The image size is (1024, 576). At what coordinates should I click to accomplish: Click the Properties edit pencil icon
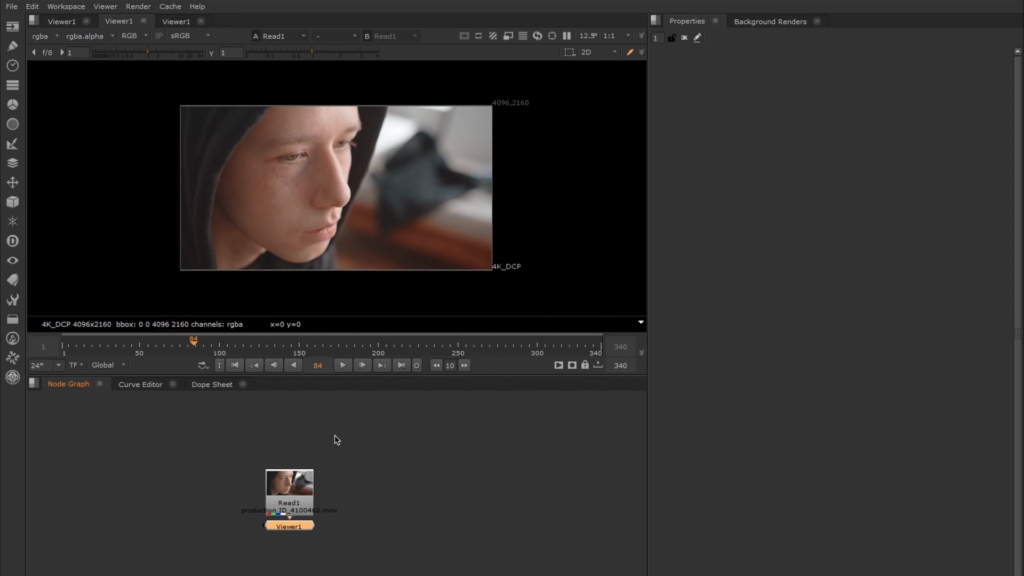coord(697,38)
